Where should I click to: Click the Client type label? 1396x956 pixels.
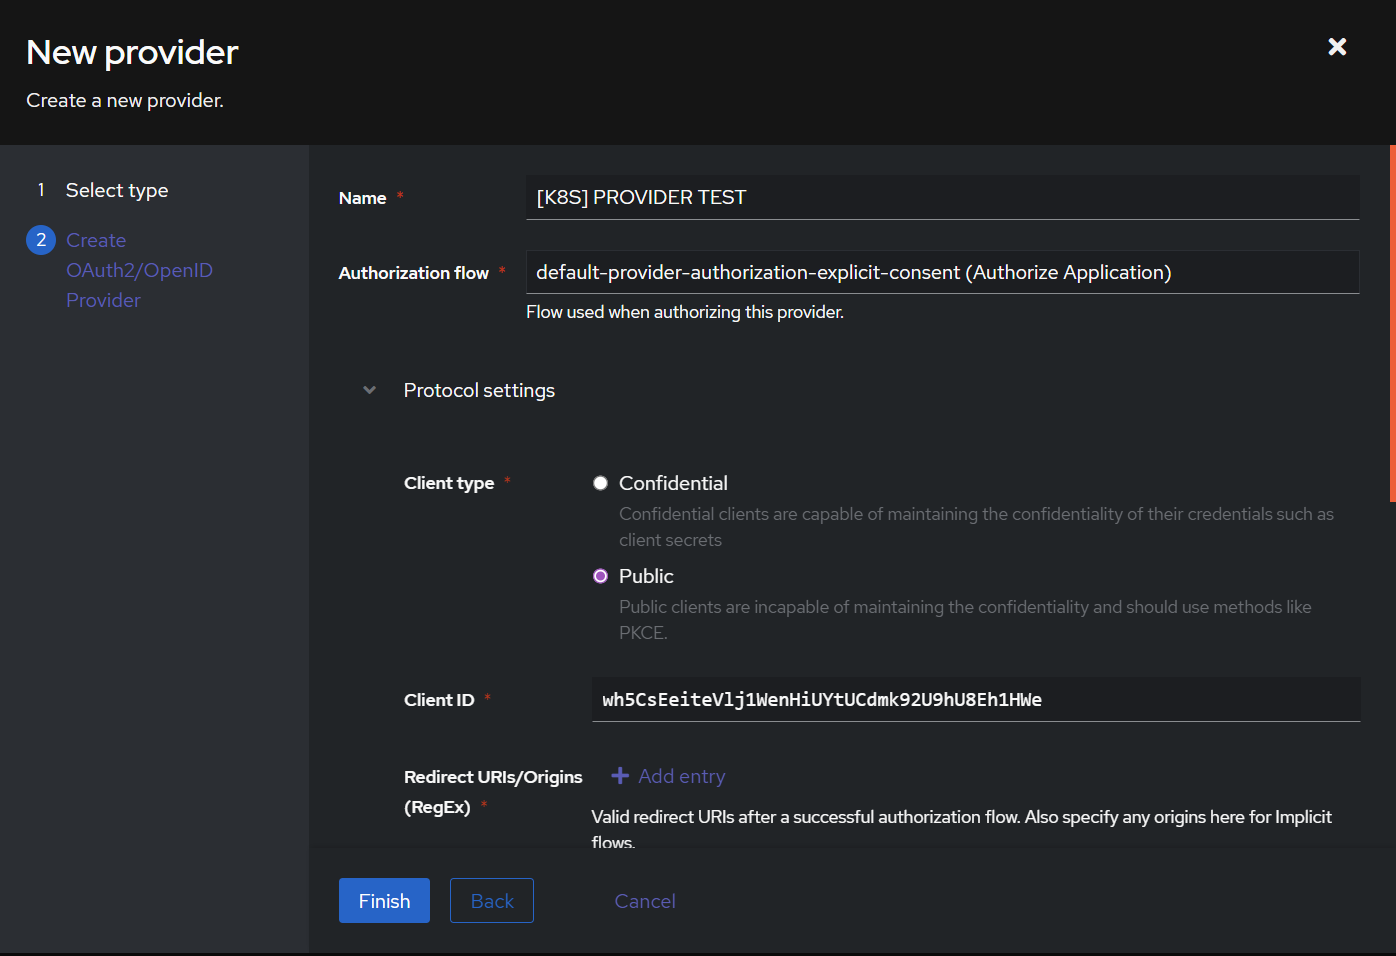click(x=449, y=483)
